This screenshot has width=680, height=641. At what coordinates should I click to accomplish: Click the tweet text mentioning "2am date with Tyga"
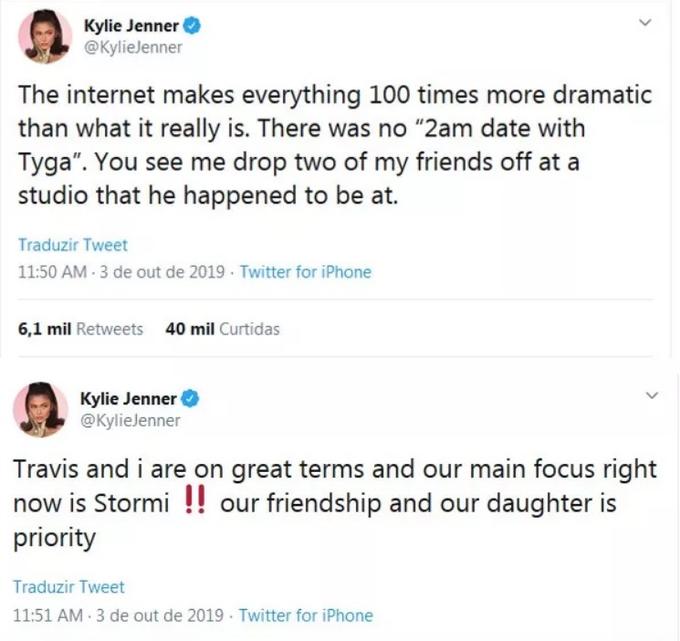coord(300,145)
